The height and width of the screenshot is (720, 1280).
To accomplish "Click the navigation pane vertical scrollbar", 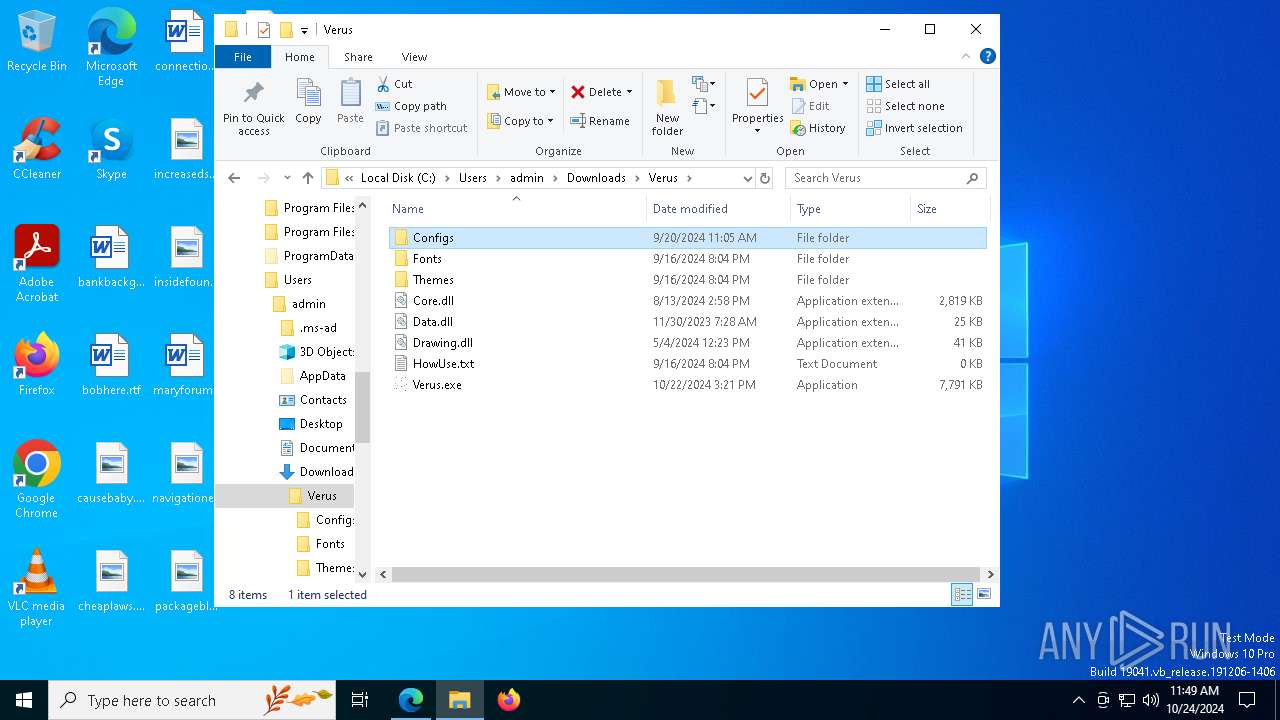I will tap(362, 407).
